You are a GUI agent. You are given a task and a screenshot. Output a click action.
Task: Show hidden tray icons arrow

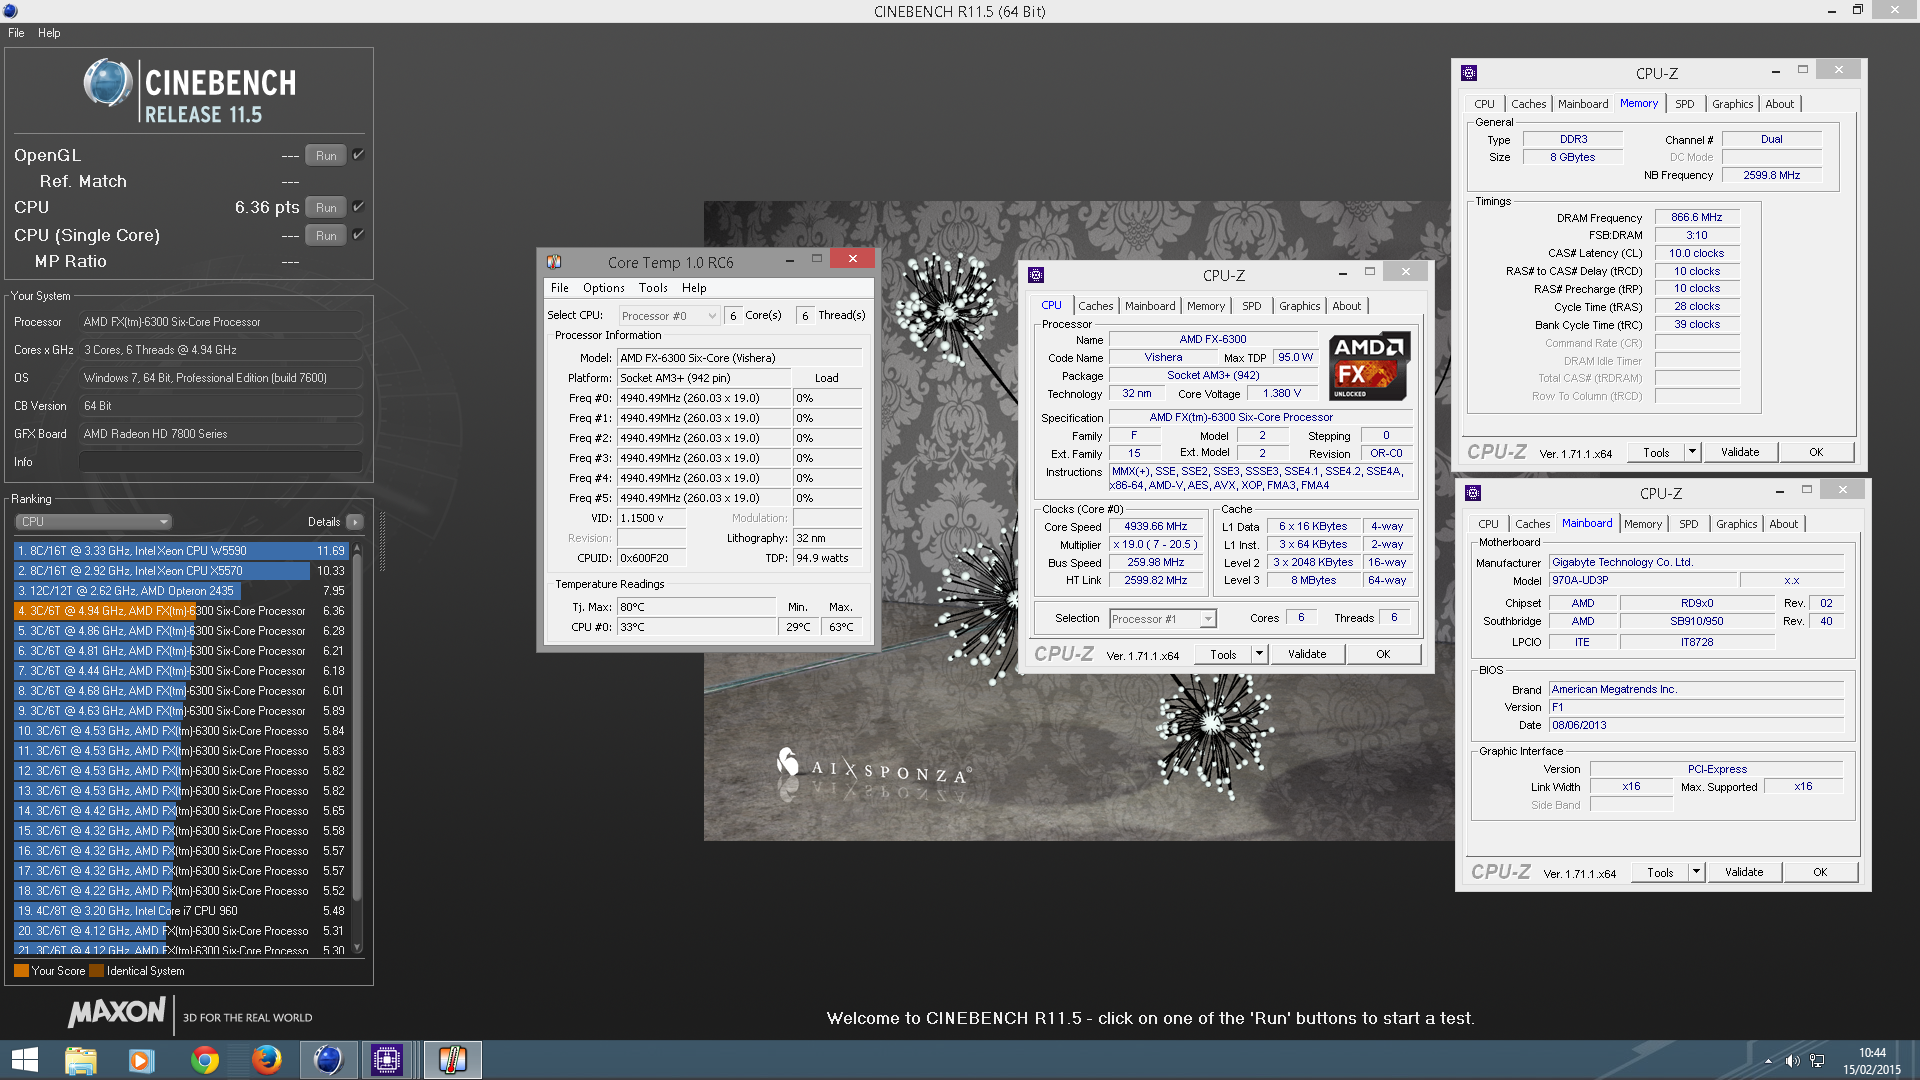coord(1768,1061)
